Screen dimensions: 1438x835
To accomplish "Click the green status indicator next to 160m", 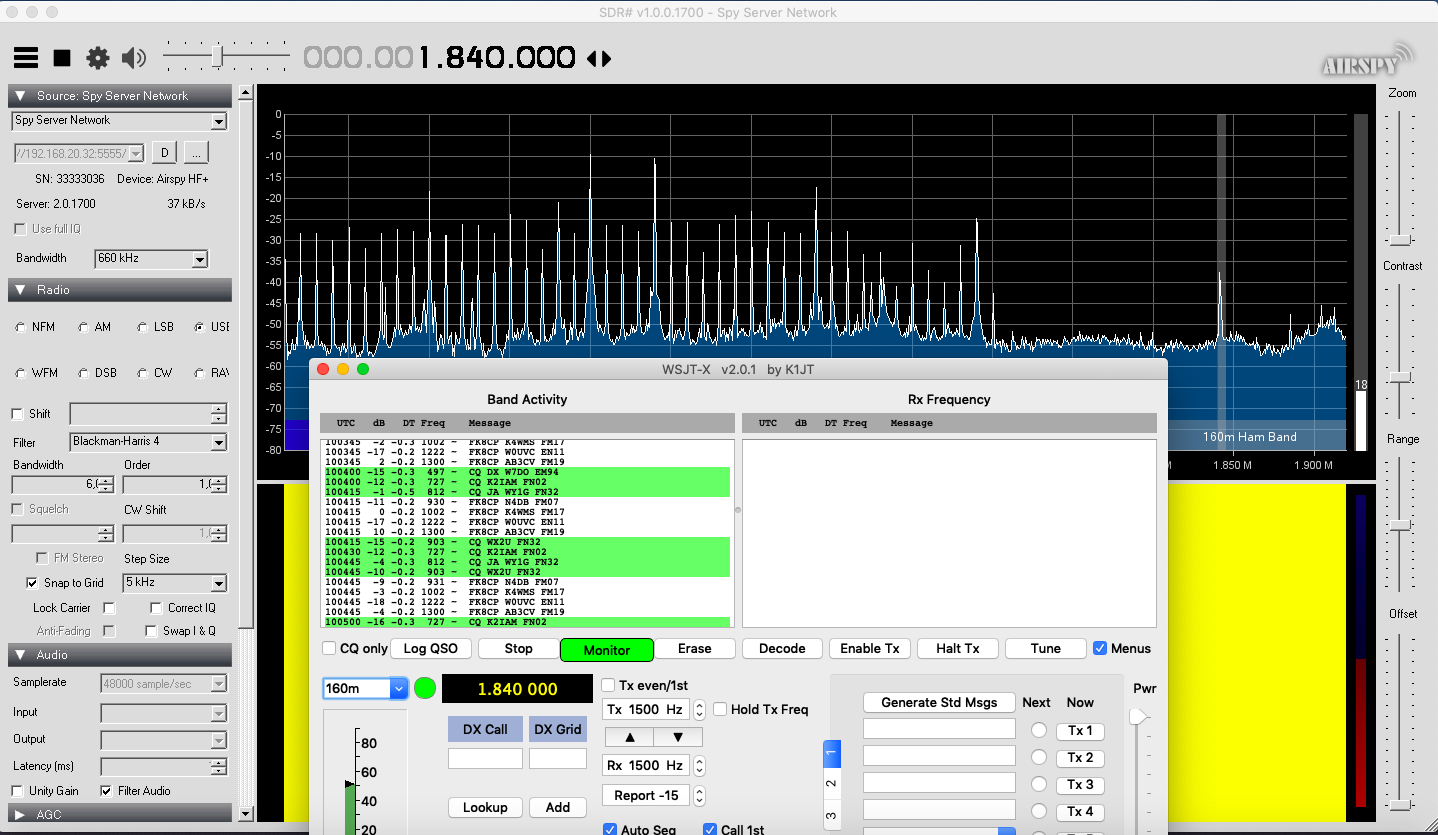I will point(425,688).
